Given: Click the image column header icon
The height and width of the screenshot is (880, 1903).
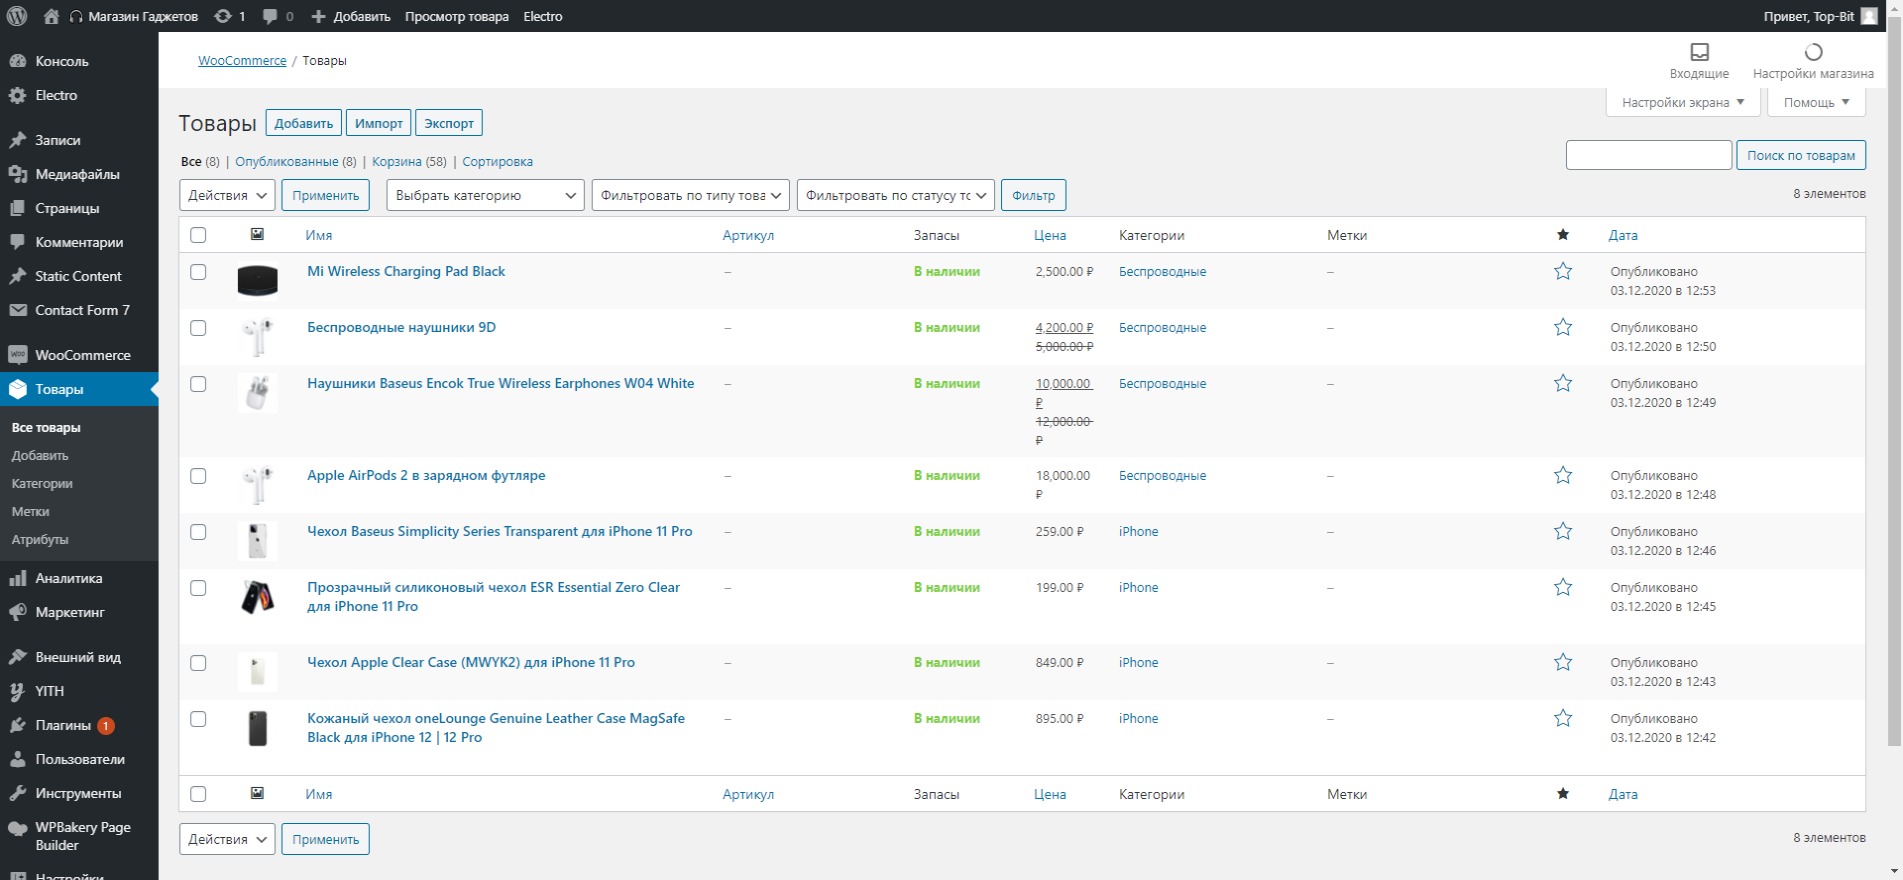Looking at the screenshot, I should 257,234.
